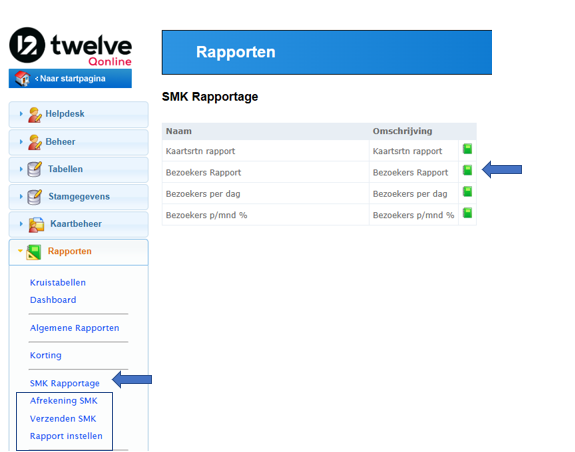Go to Afrekening SMK
The width and height of the screenshot is (575, 452).
63,401
